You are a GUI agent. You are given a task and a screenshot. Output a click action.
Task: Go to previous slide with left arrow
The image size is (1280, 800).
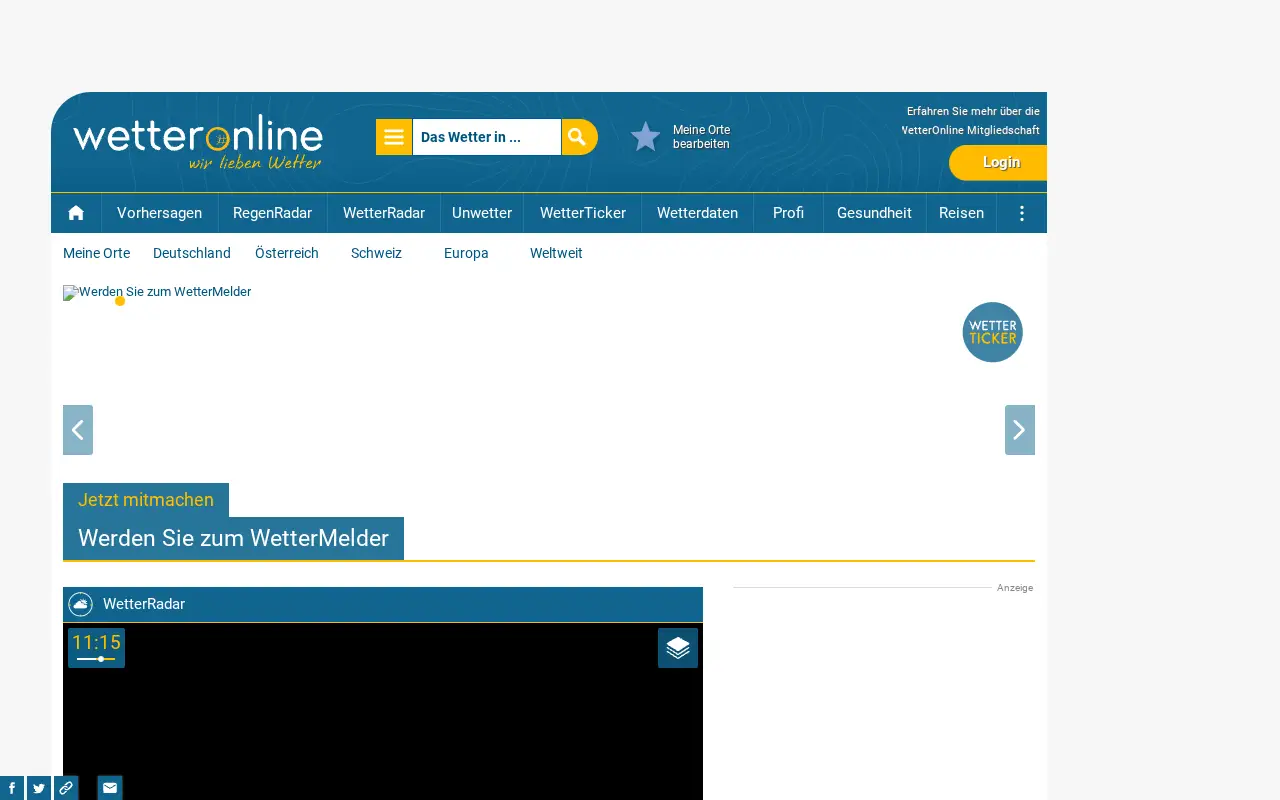click(x=78, y=430)
